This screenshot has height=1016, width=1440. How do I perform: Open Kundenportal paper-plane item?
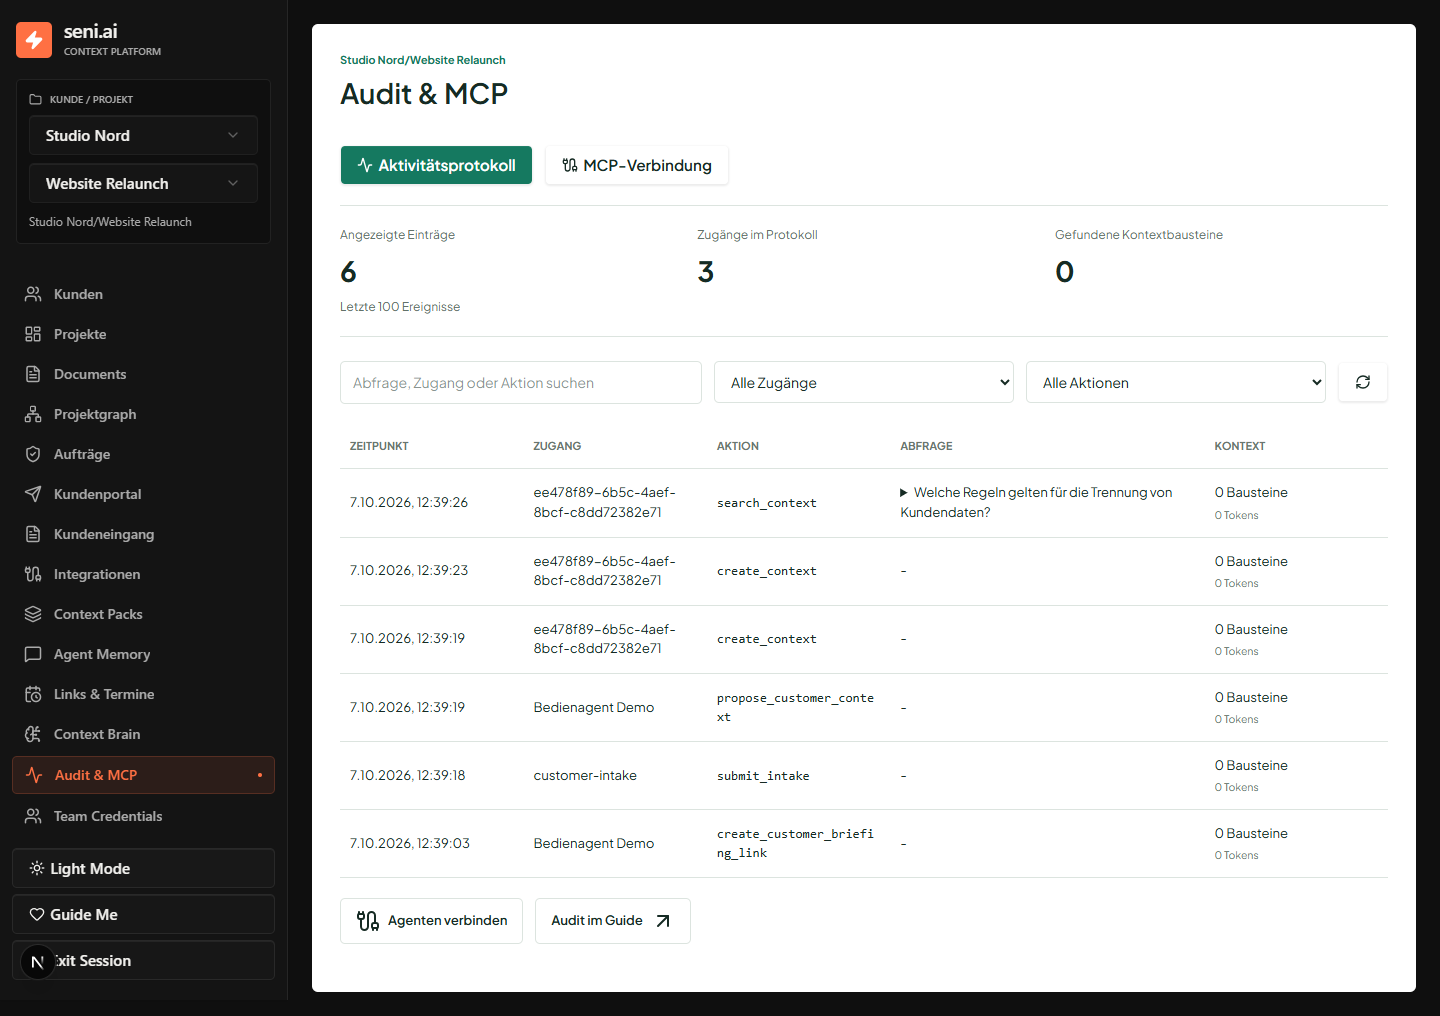coord(143,494)
